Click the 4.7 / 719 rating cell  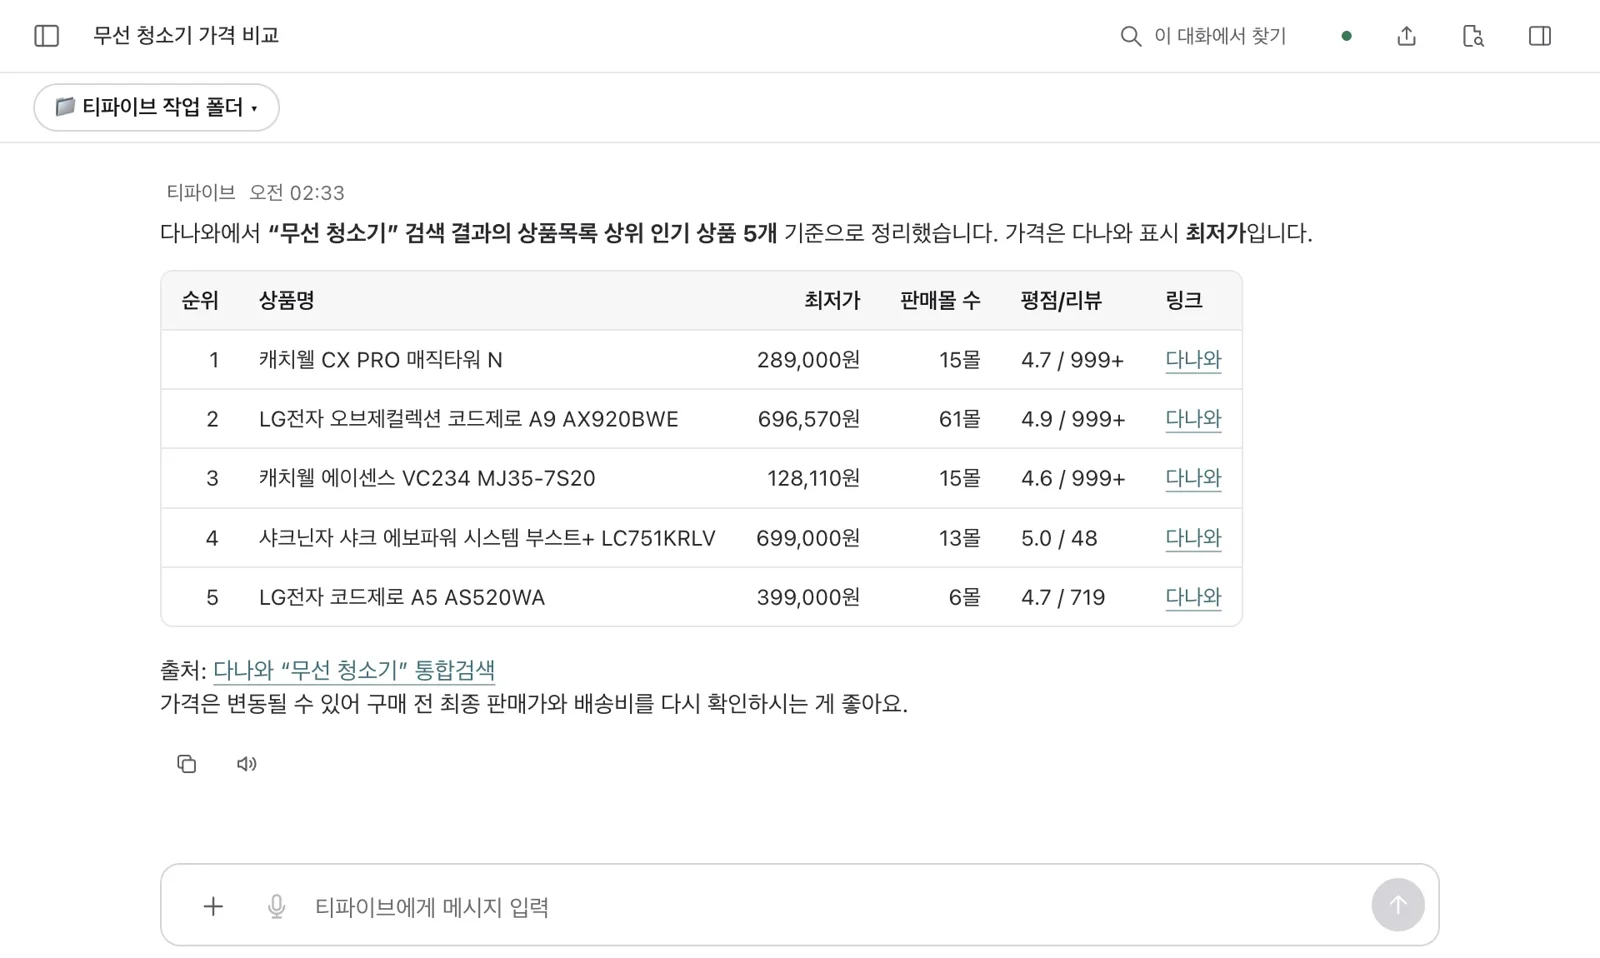(1063, 597)
